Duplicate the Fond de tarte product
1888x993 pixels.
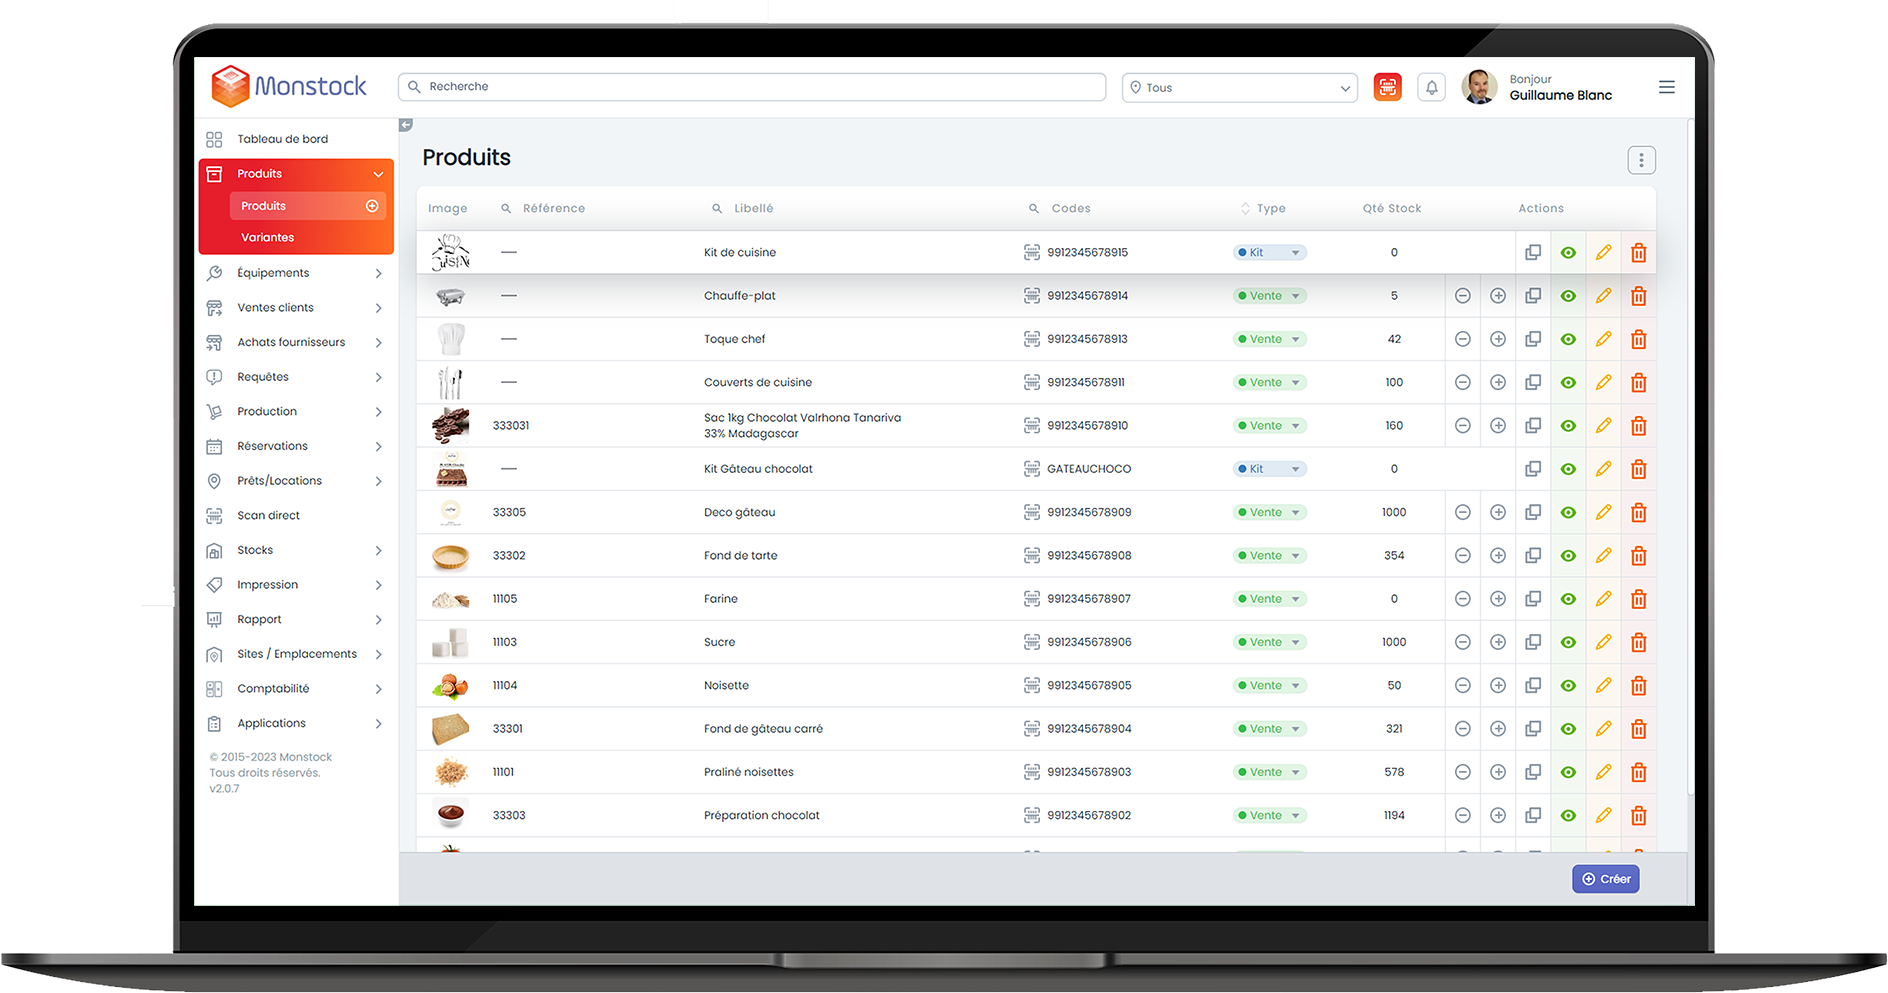(x=1532, y=555)
